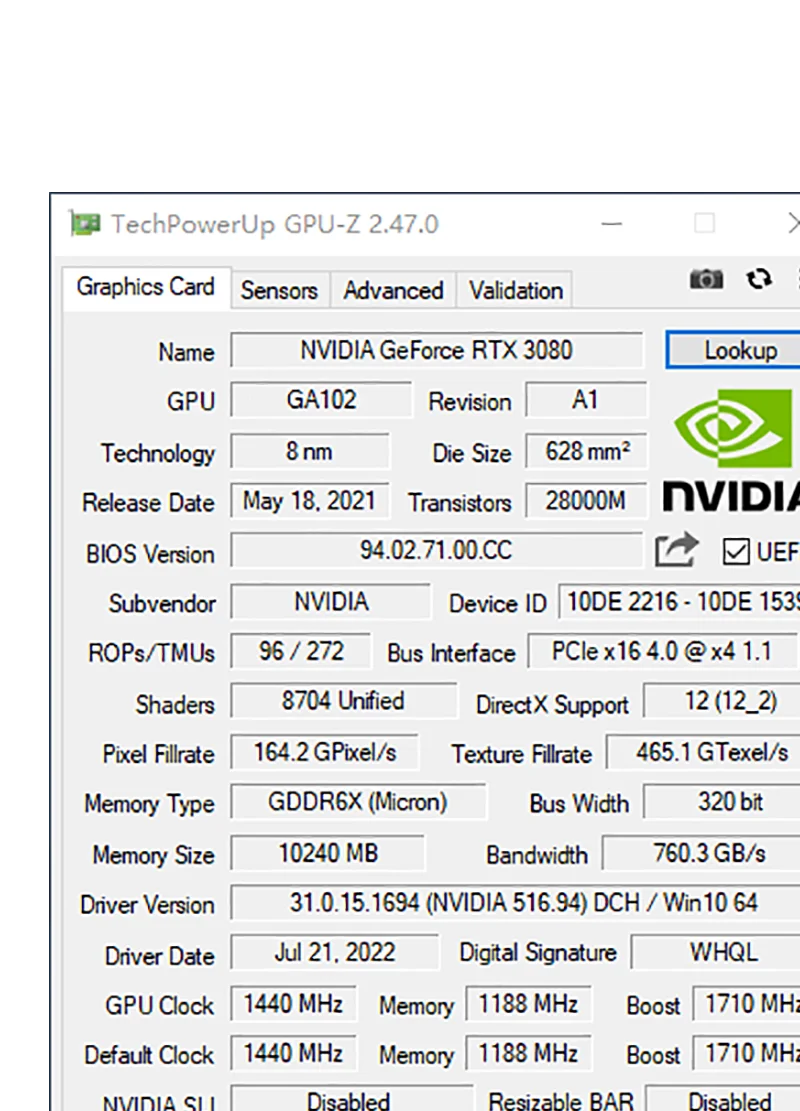This screenshot has width=800, height=1111.
Task: Click the Default Clock row Memory 1188 MHz field
Action: [x=529, y=1053]
